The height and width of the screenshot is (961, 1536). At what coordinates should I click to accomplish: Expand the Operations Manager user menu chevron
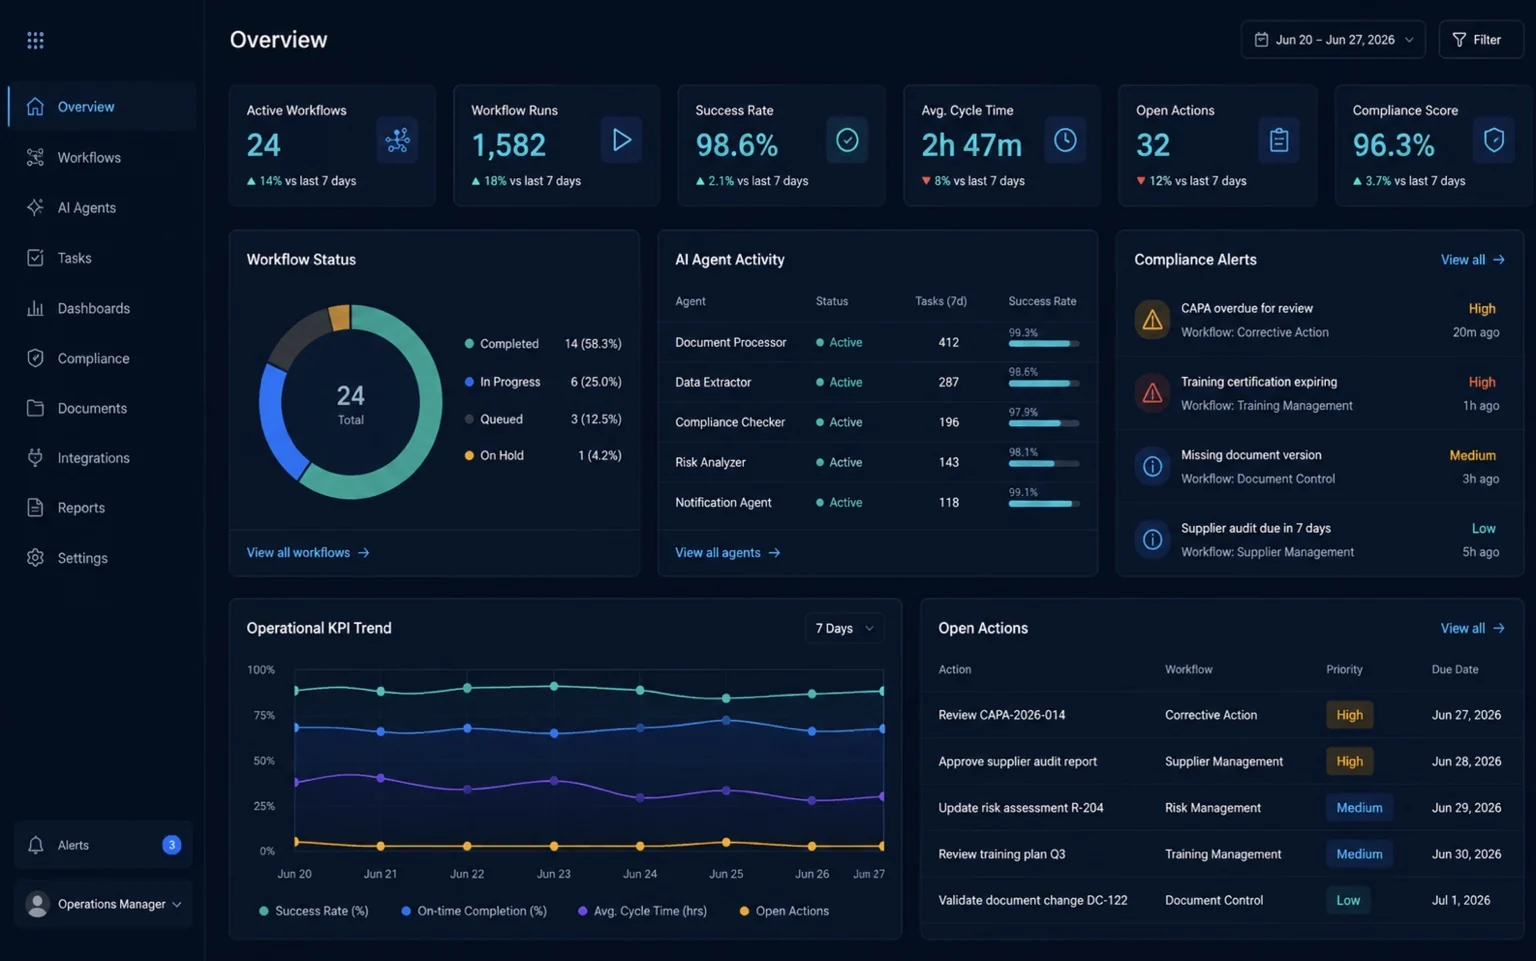177,904
